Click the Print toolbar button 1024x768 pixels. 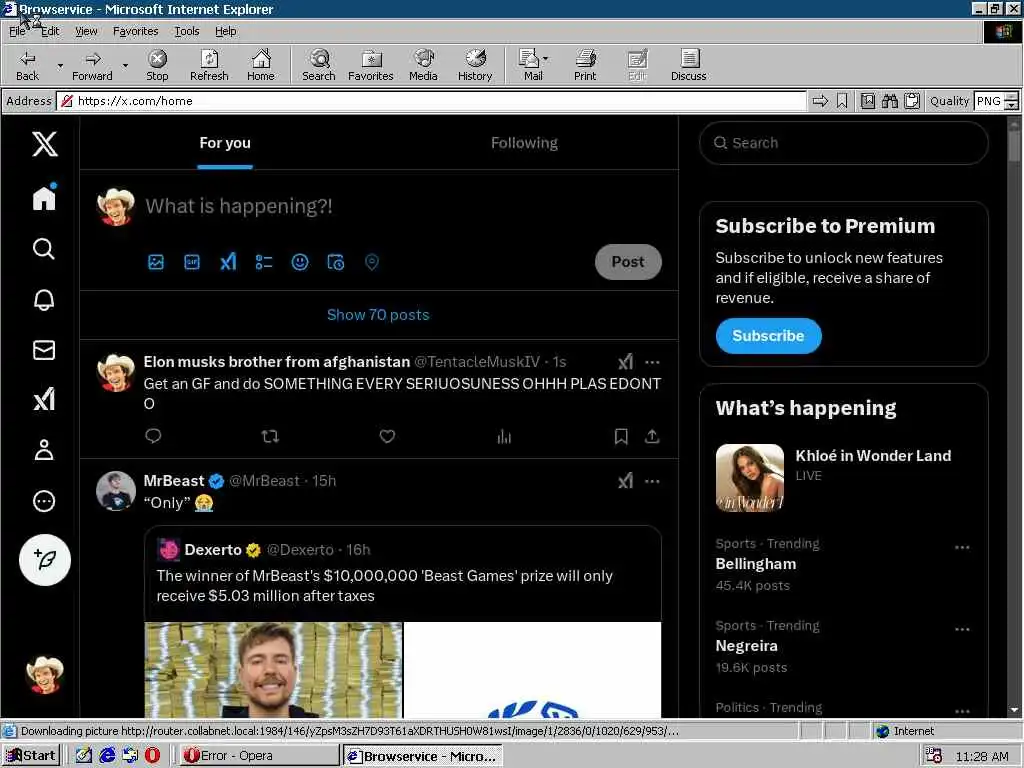585,65
